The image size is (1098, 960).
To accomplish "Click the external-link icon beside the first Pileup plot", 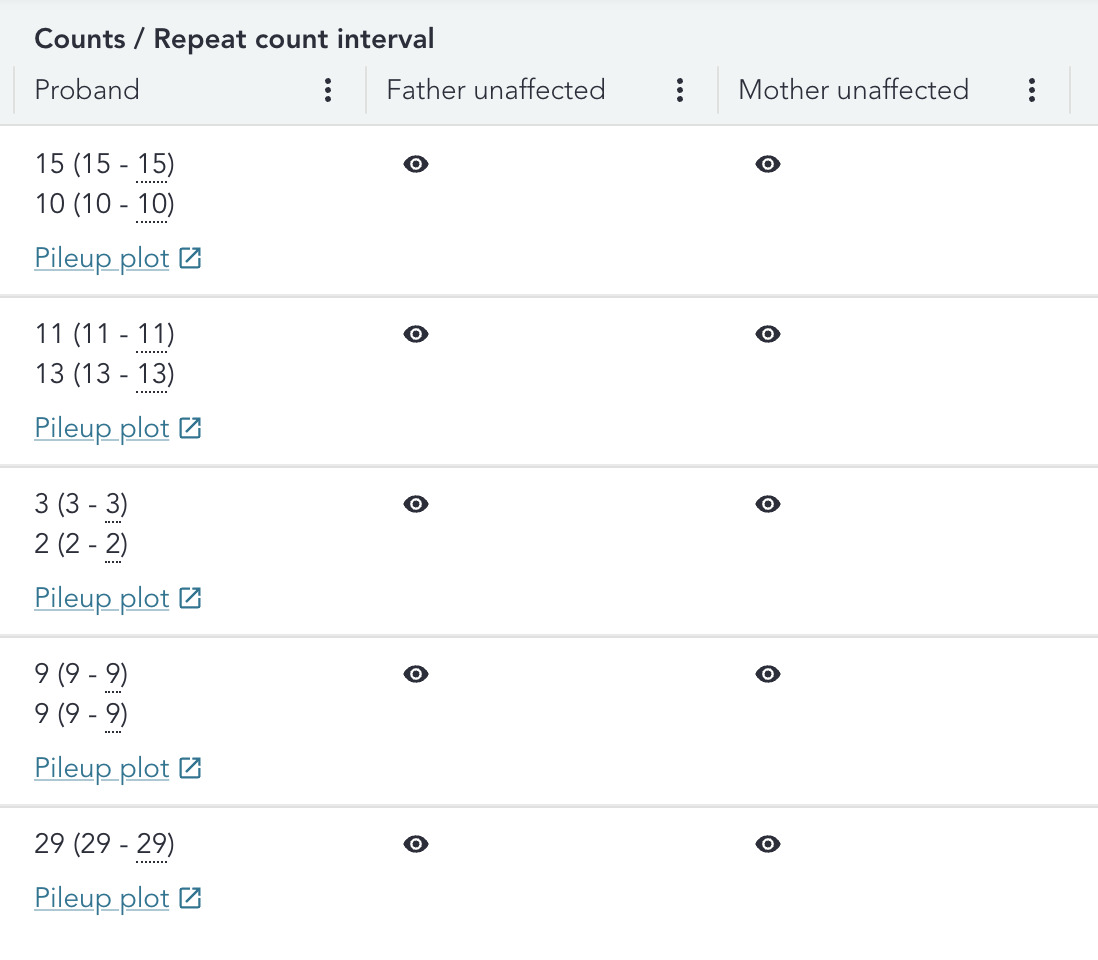I will click(190, 257).
